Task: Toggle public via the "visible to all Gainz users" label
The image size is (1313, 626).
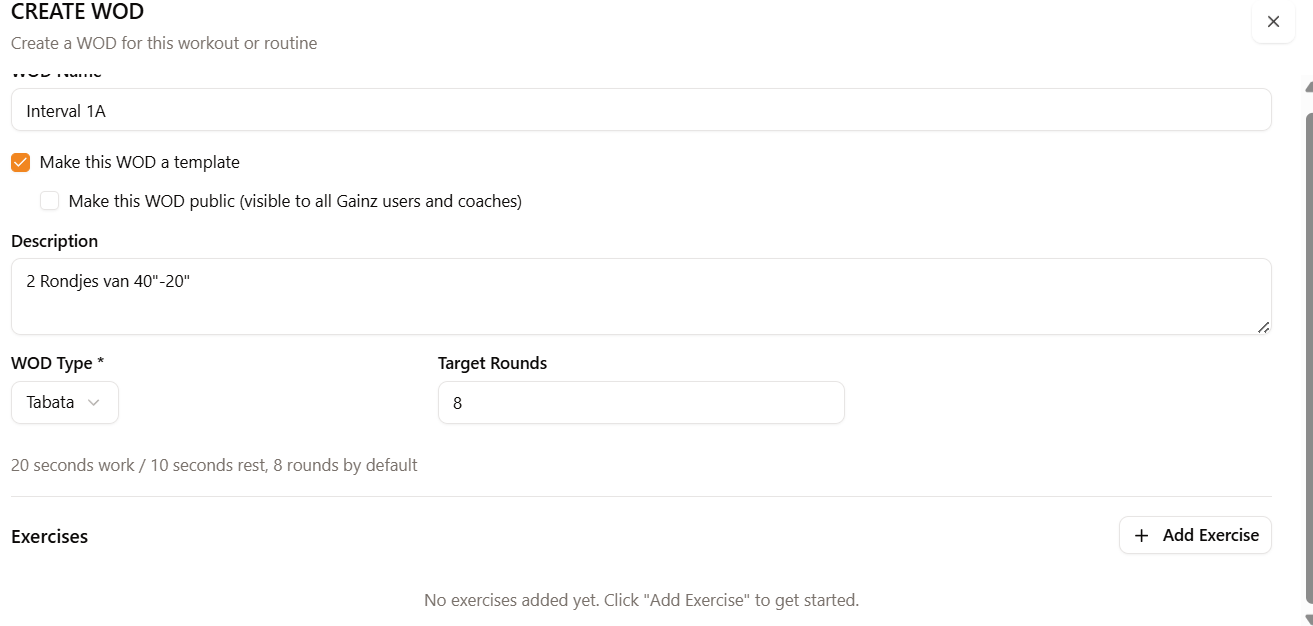Action: [x=296, y=201]
